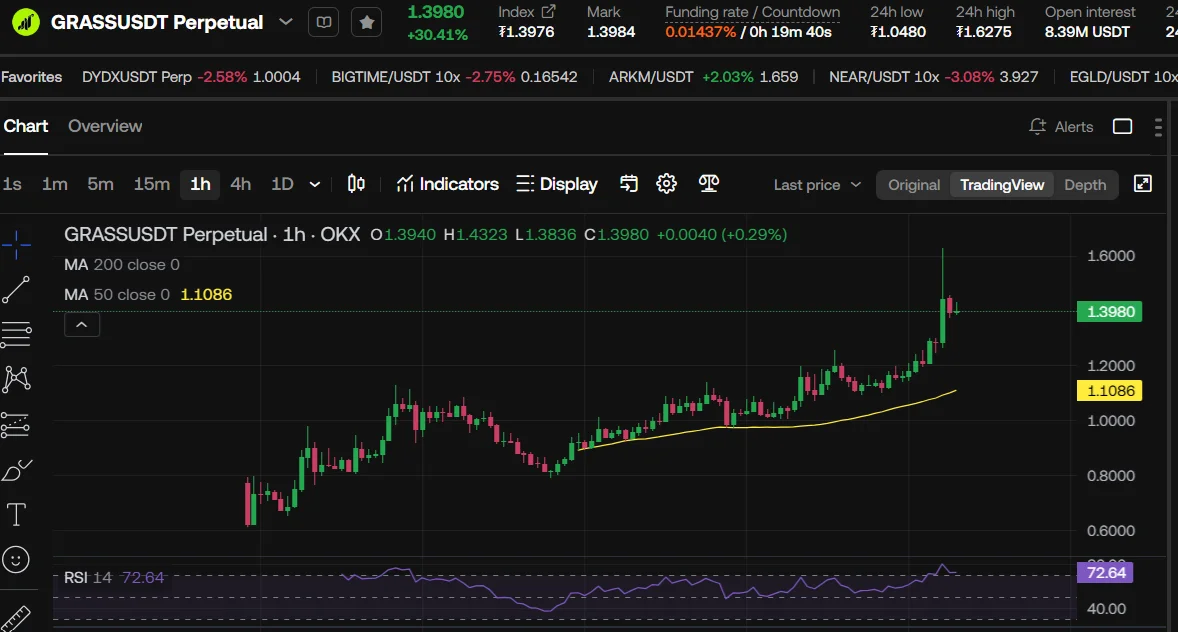This screenshot has height=632, width=1178.
Task: Change candlestick chart type icon
Action: tap(356, 184)
